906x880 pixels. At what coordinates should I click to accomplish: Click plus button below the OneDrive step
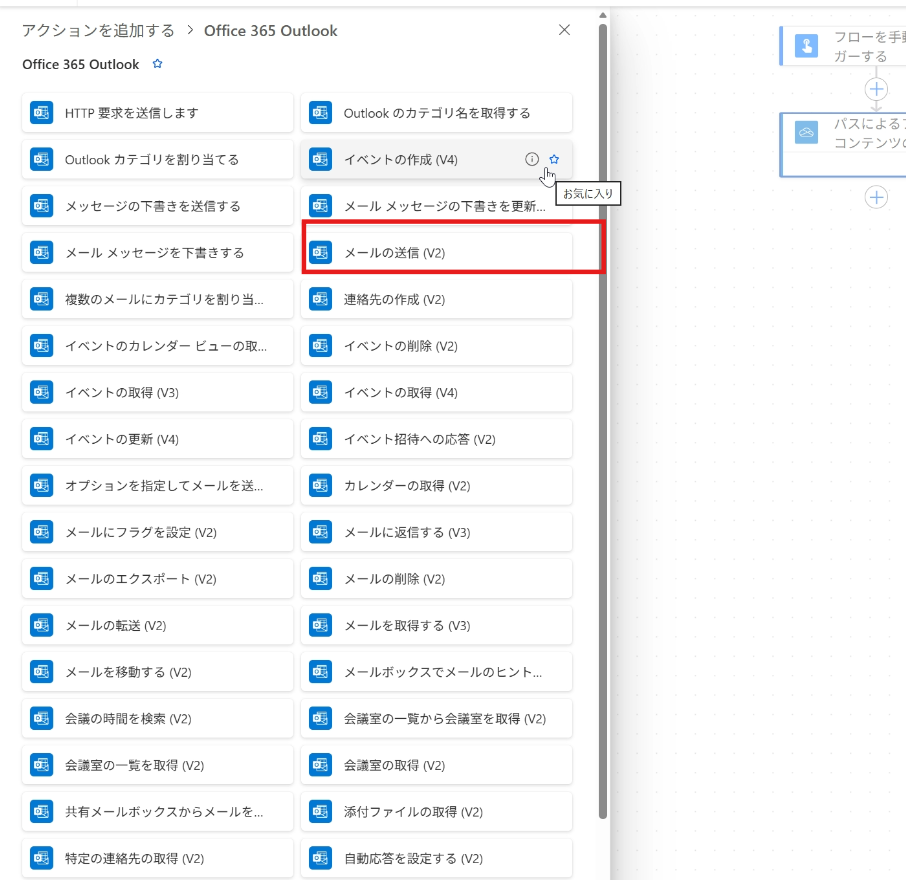876,197
